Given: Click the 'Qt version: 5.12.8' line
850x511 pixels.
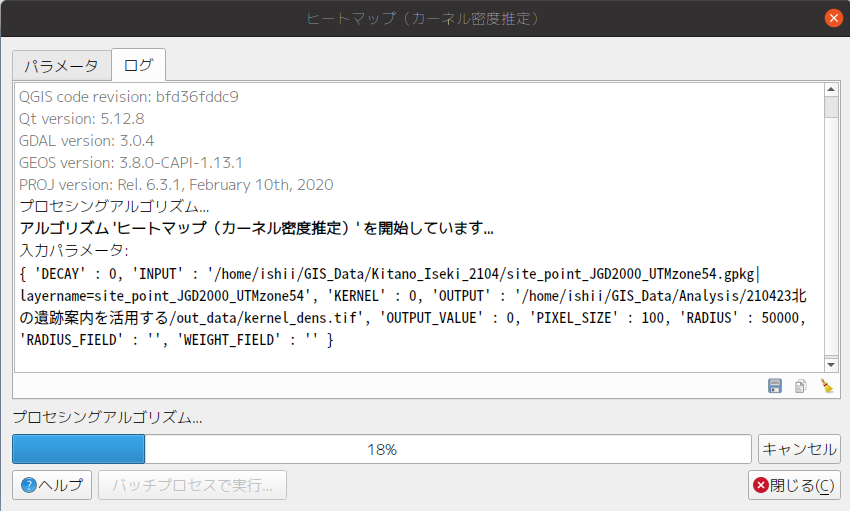Looking at the screenshot, I should point(81,119).
